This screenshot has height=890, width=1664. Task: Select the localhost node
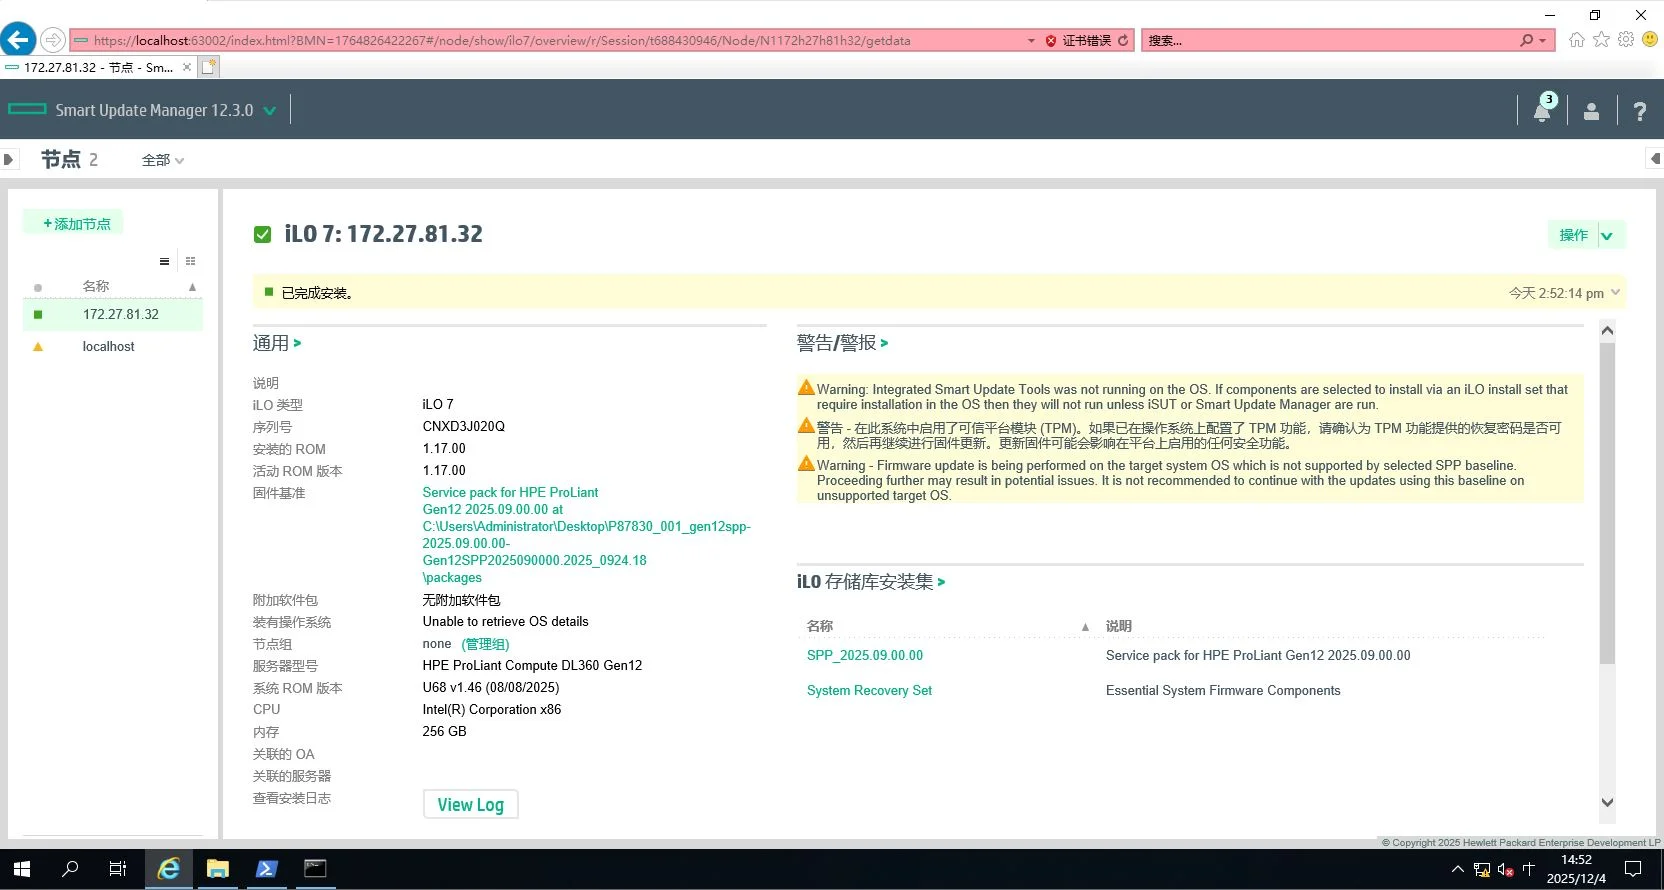(x=113, y=346)
